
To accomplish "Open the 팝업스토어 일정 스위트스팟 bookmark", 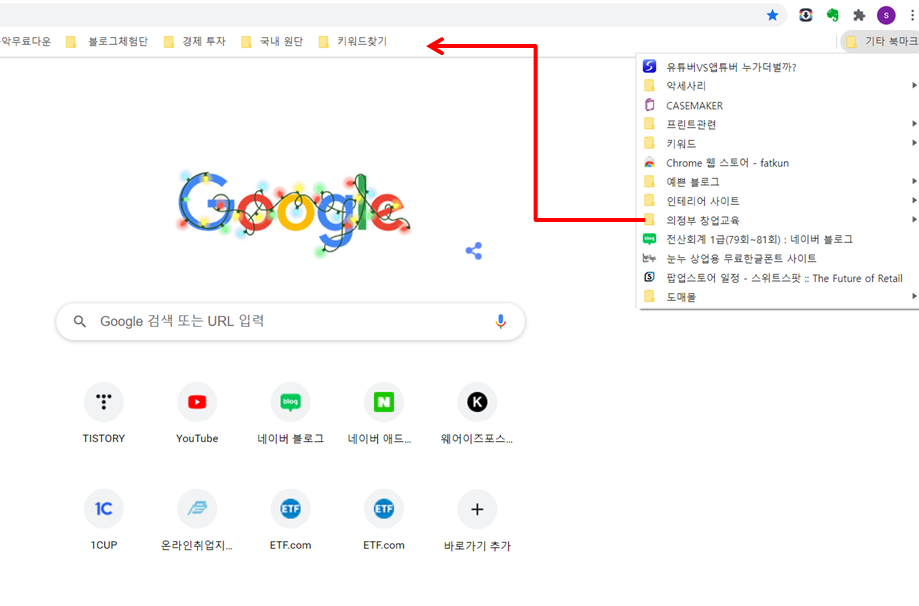I will pyautogui.click(x=778, y=278).
